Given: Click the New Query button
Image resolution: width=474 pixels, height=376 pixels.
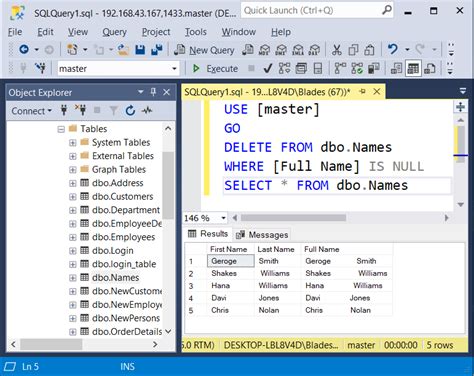Looking at the screenshot, I should point(205,50).
